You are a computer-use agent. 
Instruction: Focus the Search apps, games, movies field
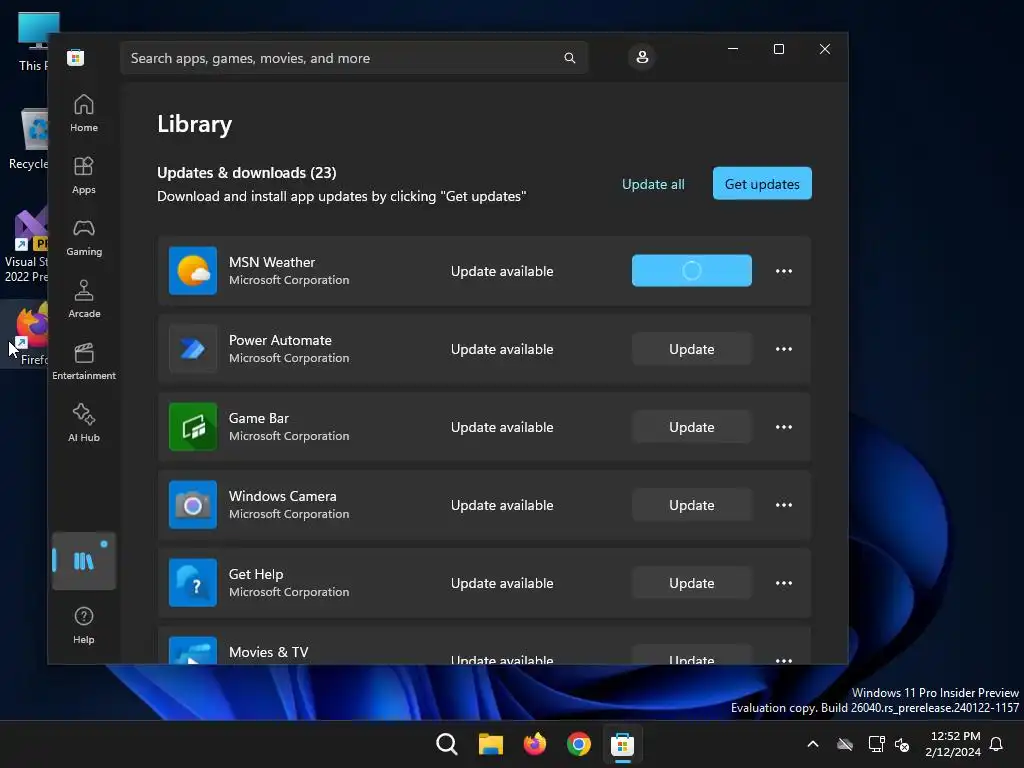(354, 58)
